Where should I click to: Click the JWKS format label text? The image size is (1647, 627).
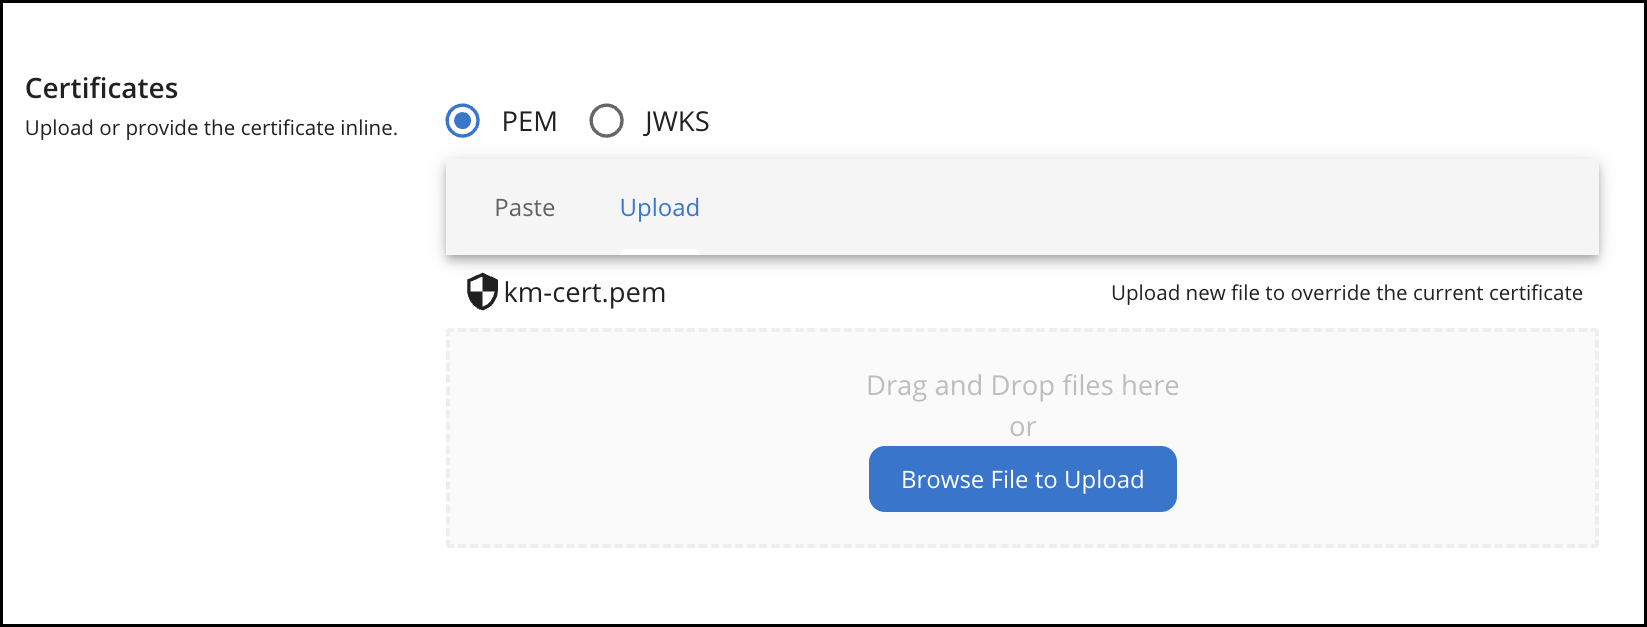coord(677,122)
